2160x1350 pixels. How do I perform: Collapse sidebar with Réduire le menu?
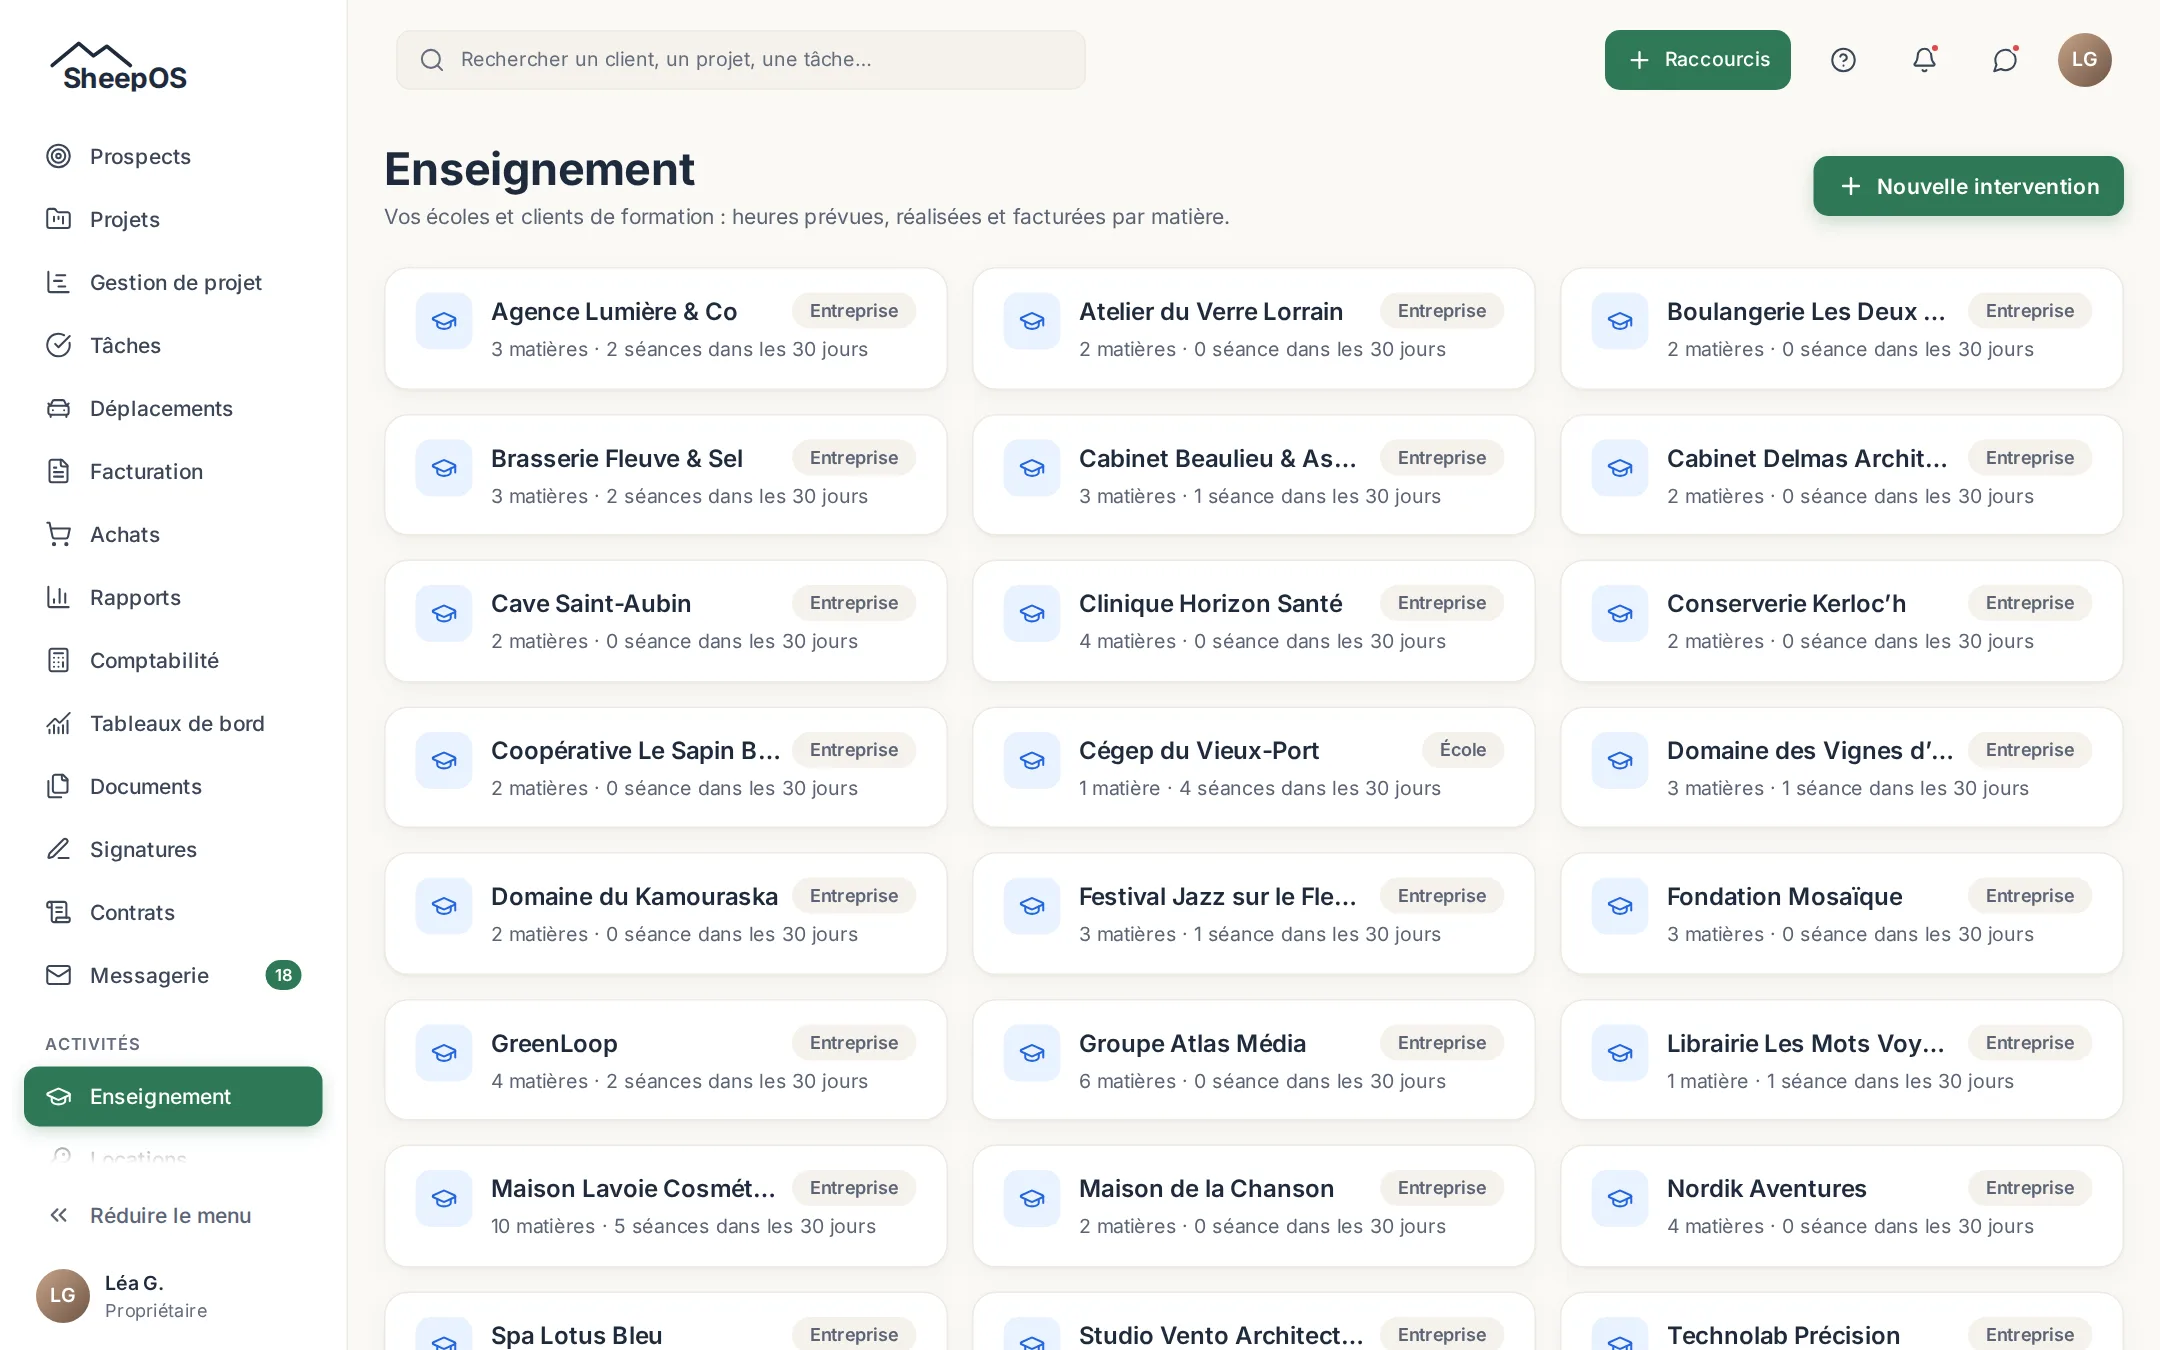(173, 1215)
